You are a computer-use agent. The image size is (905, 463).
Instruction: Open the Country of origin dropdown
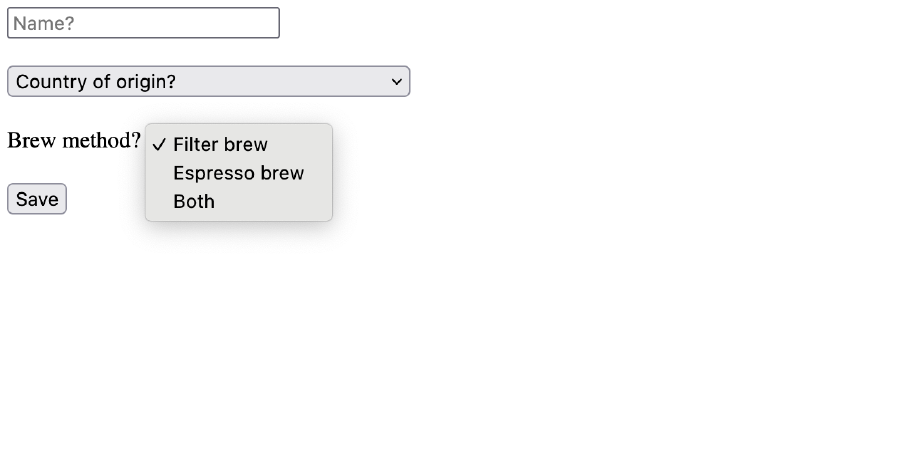208,81
